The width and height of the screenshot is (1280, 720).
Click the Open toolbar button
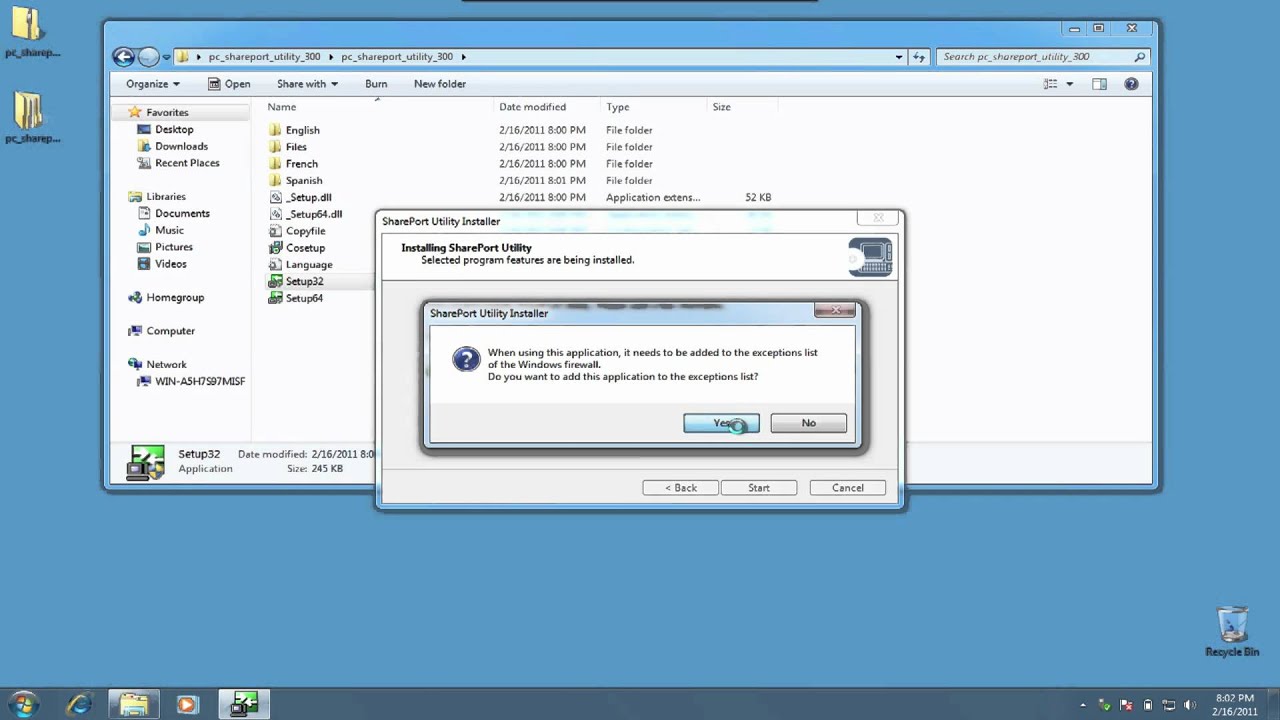click(x=229, y=84)
